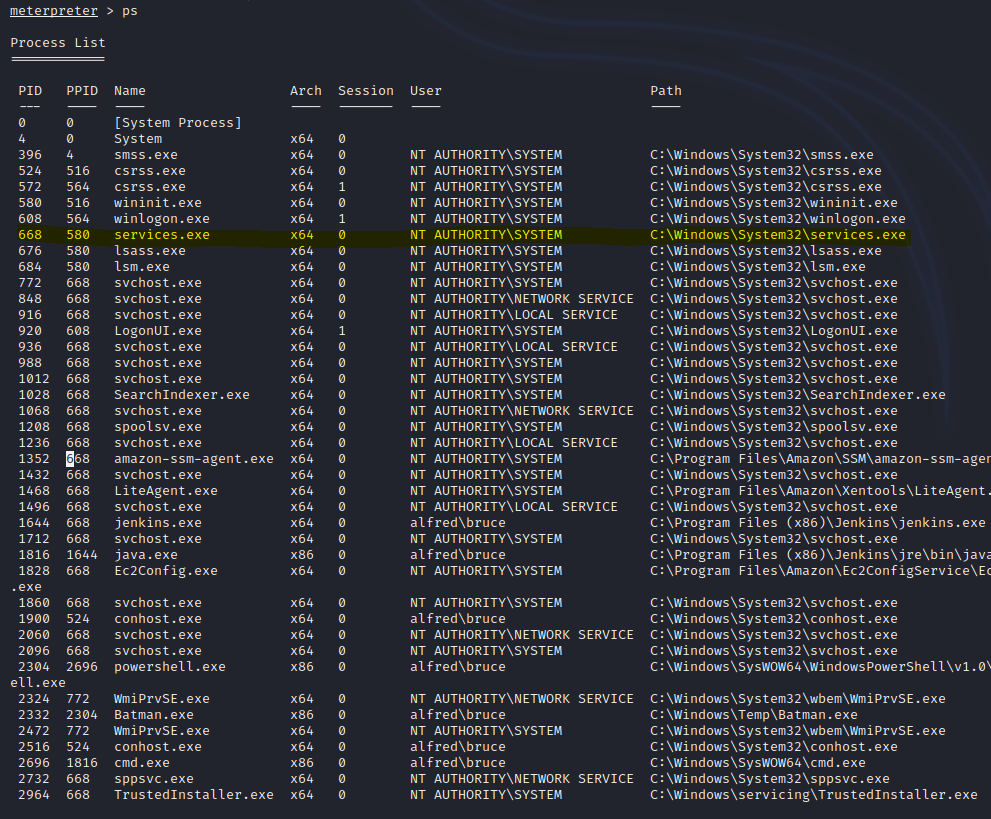Click the User column header
This screenshot has width=991, height=819.
(426, 91)
